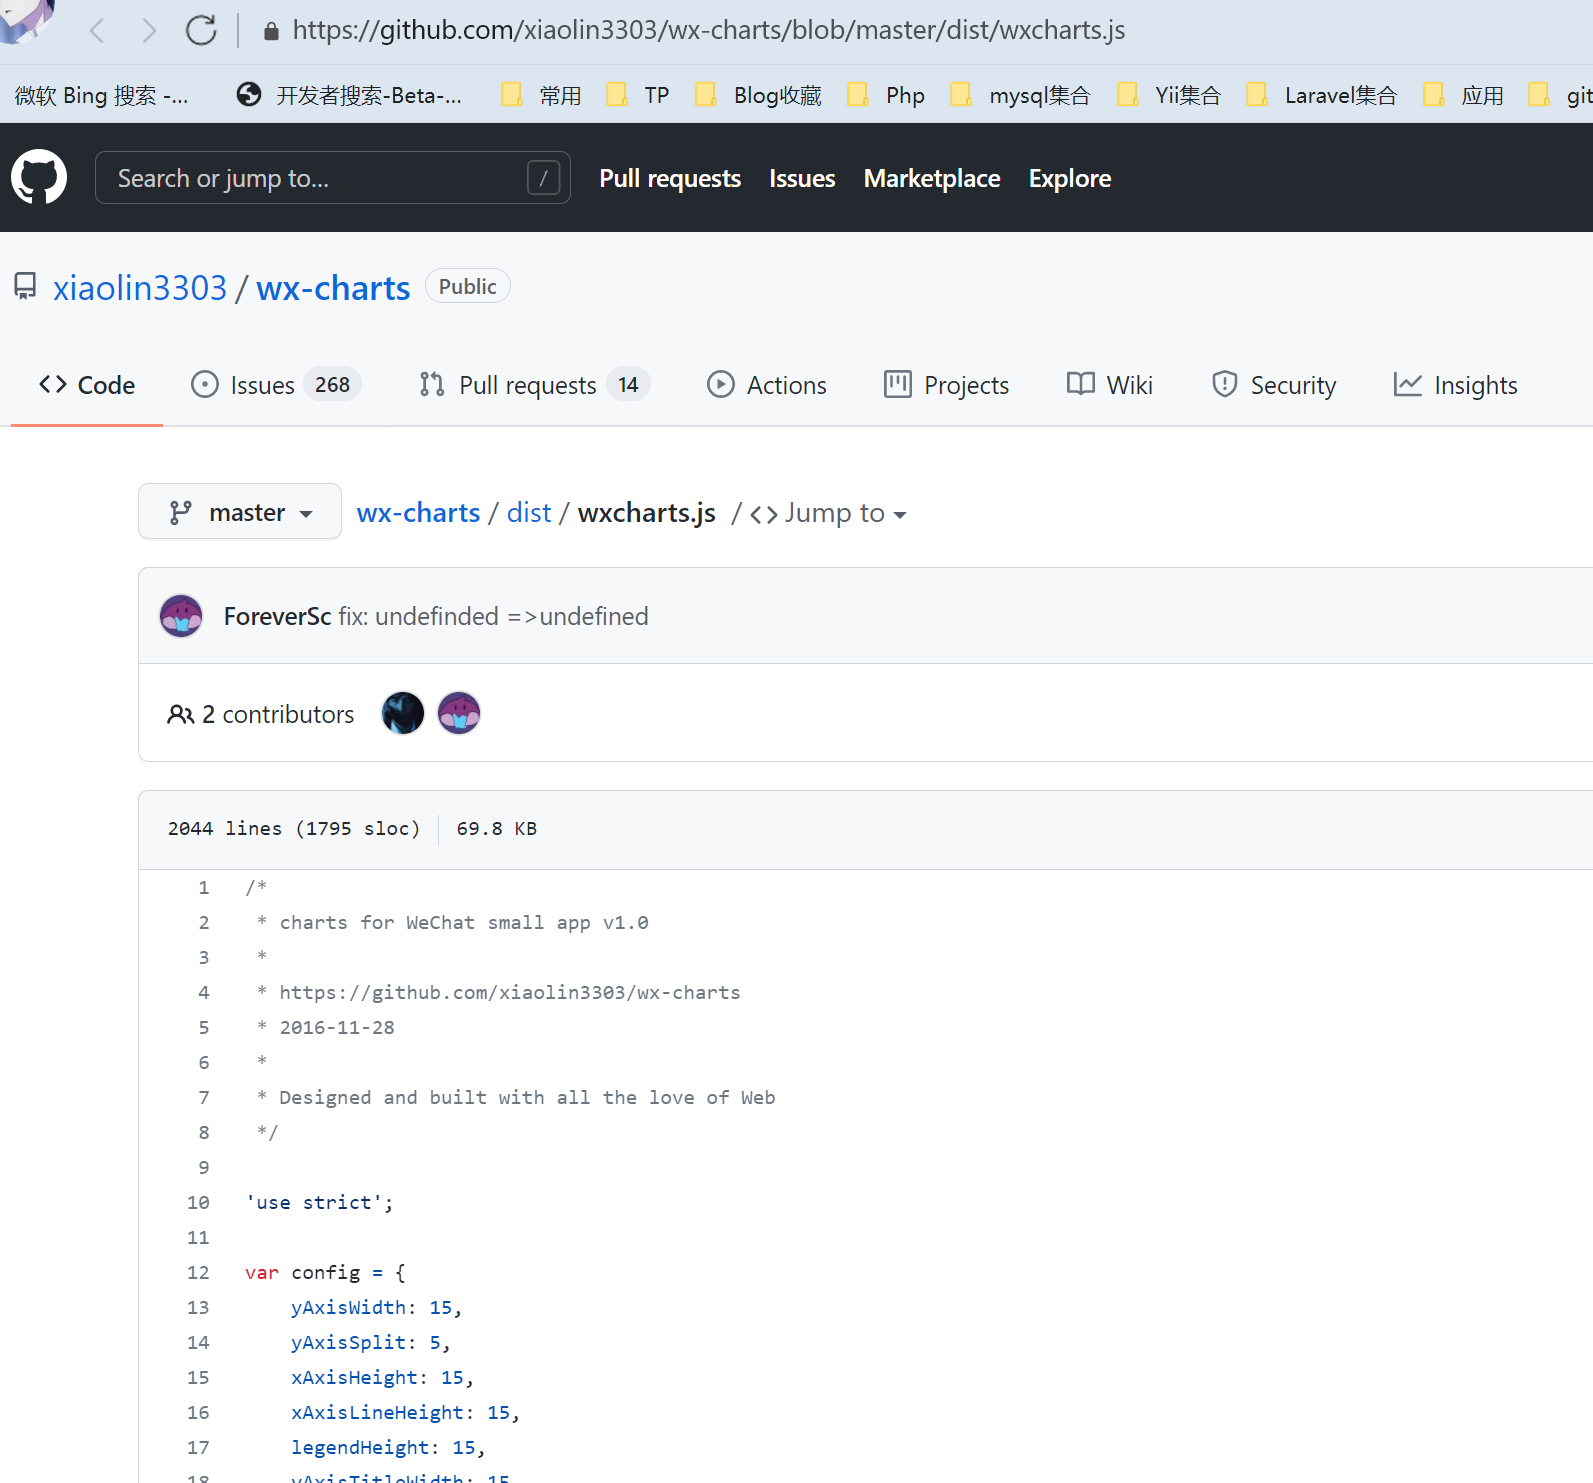The image size is (1593, 1483).
Task: Switch to the Code tab
Action: point(87,385)
